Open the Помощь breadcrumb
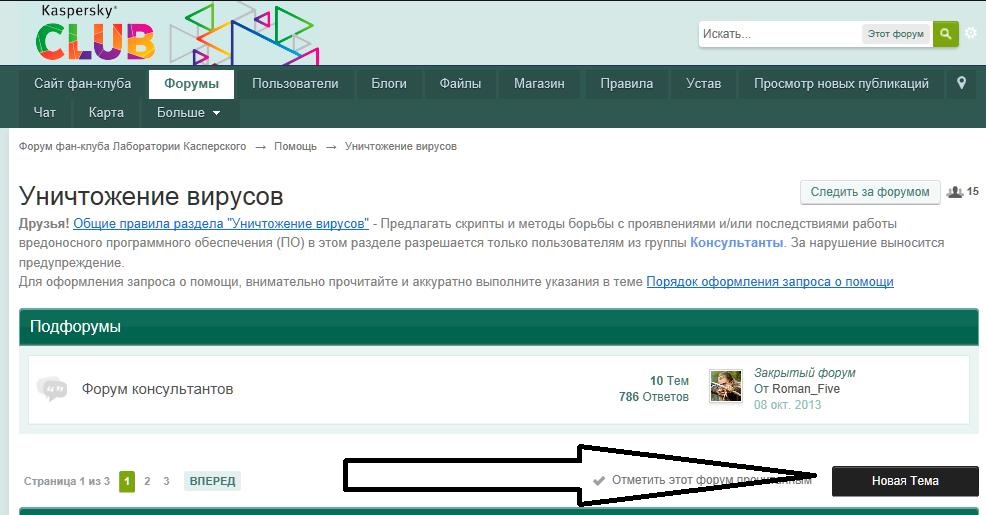 [295, 147]
